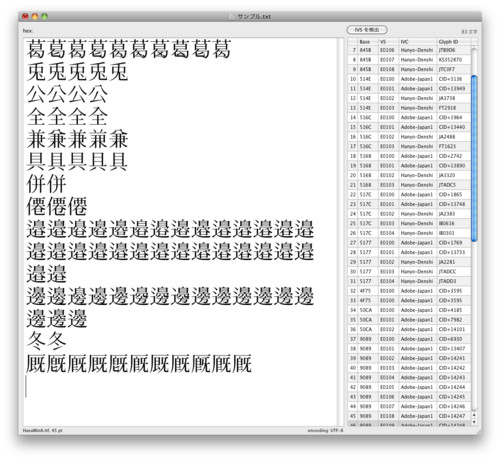The width and height of the screenshot is (500, 460).
Task: Select row 30 with Glyph ID JTADCC
Action: click(x=409, y=272)
